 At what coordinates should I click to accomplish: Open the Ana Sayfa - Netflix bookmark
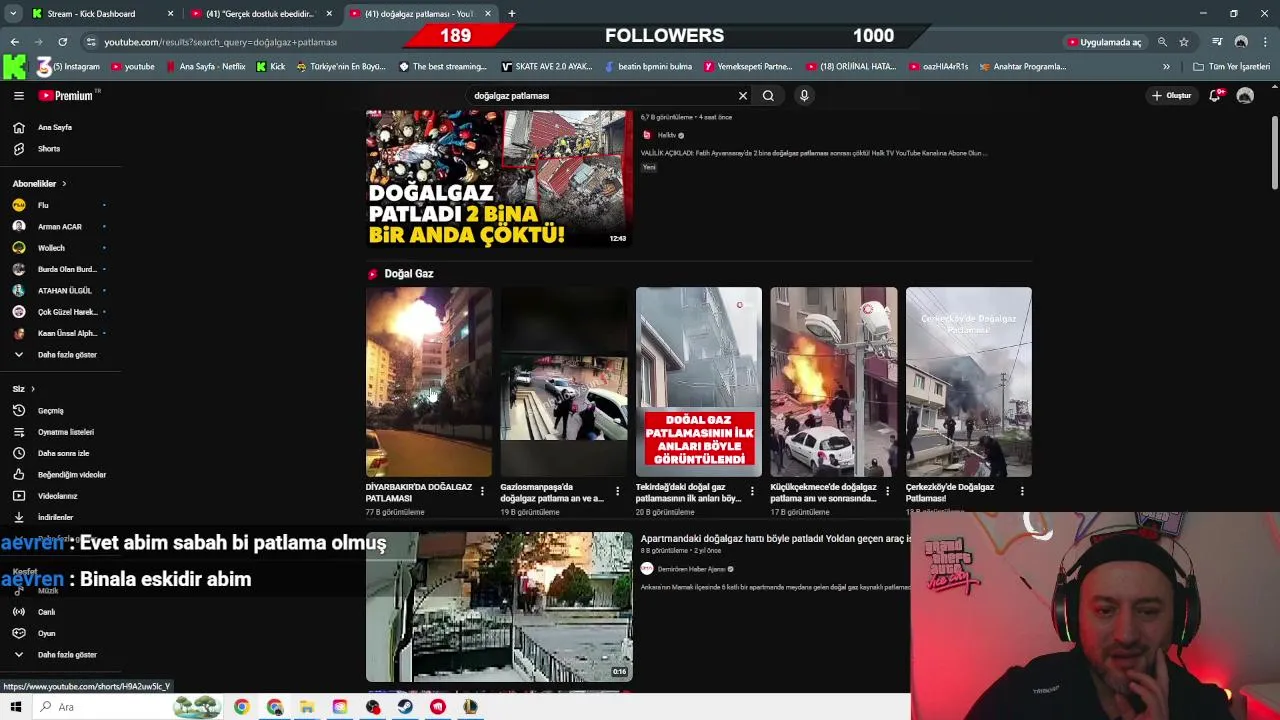[x=206, y=67]
